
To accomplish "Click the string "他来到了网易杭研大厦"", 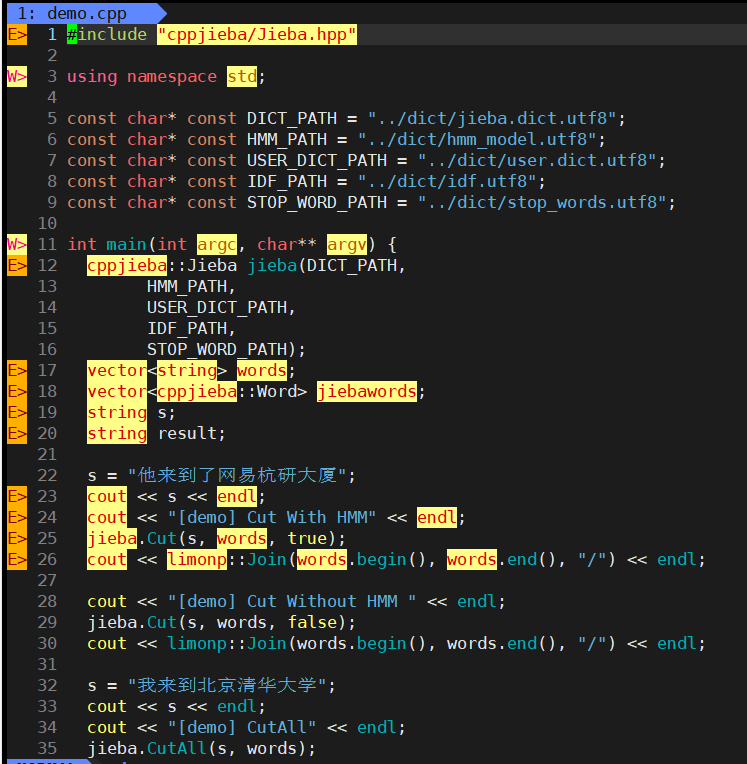I will tap(237, 475).
